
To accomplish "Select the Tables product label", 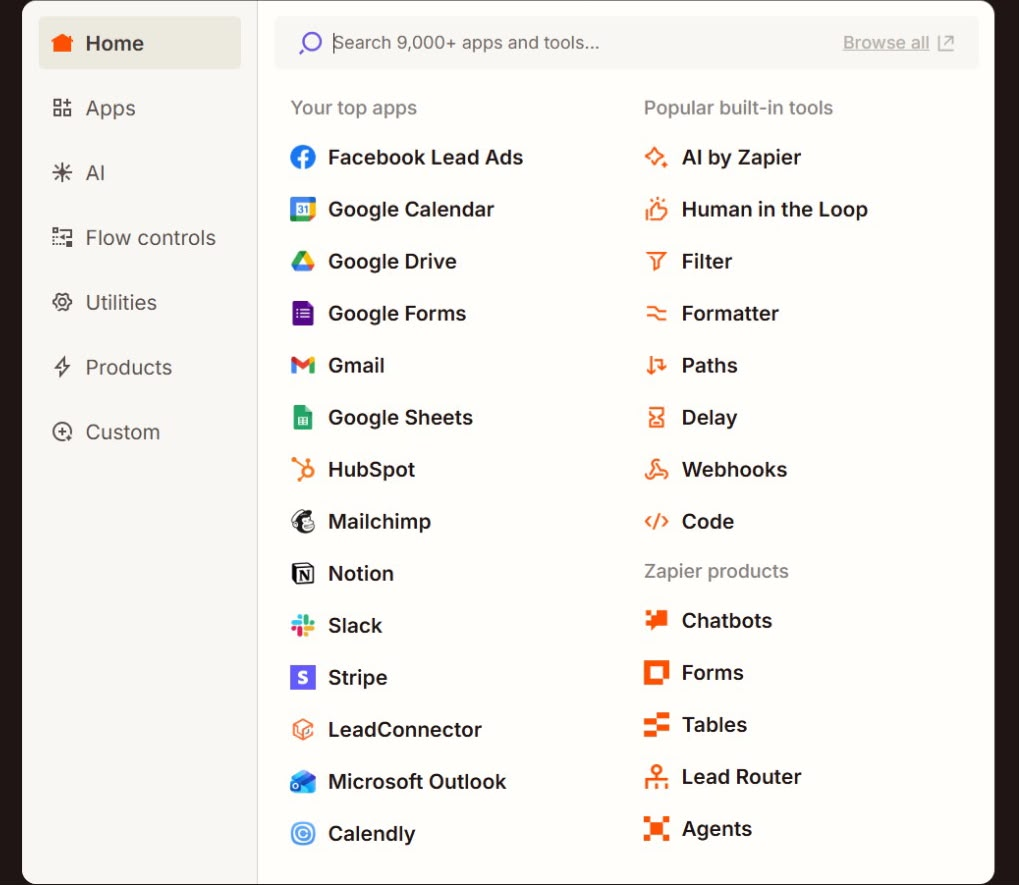I will 714,724.
